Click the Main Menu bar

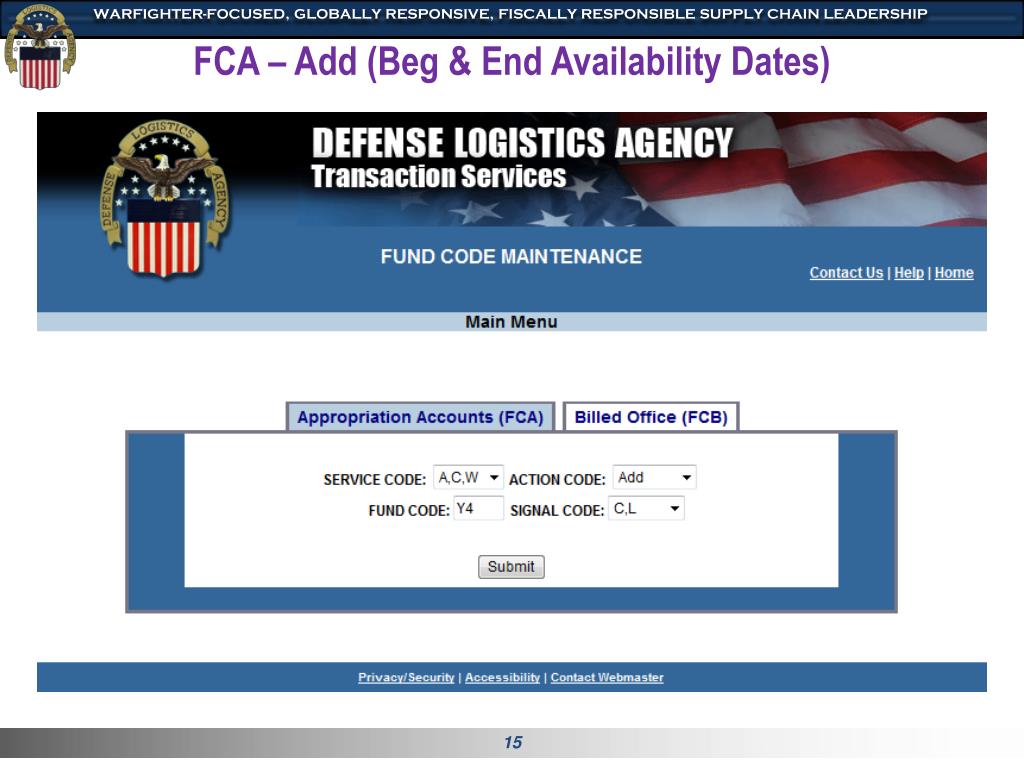click(x=511, y=321)
